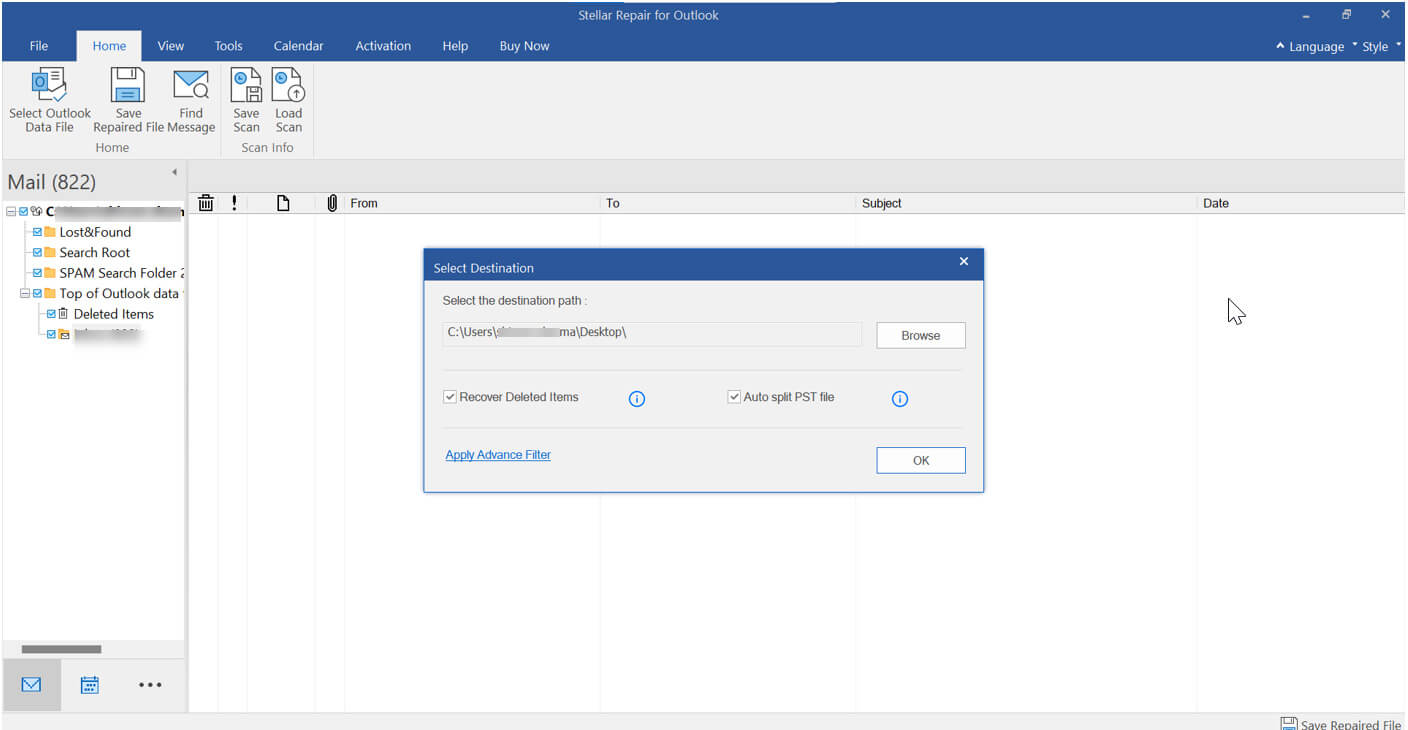Click Save Repaired File in status bar
Screen dimensions: 1408x730
1341,724
